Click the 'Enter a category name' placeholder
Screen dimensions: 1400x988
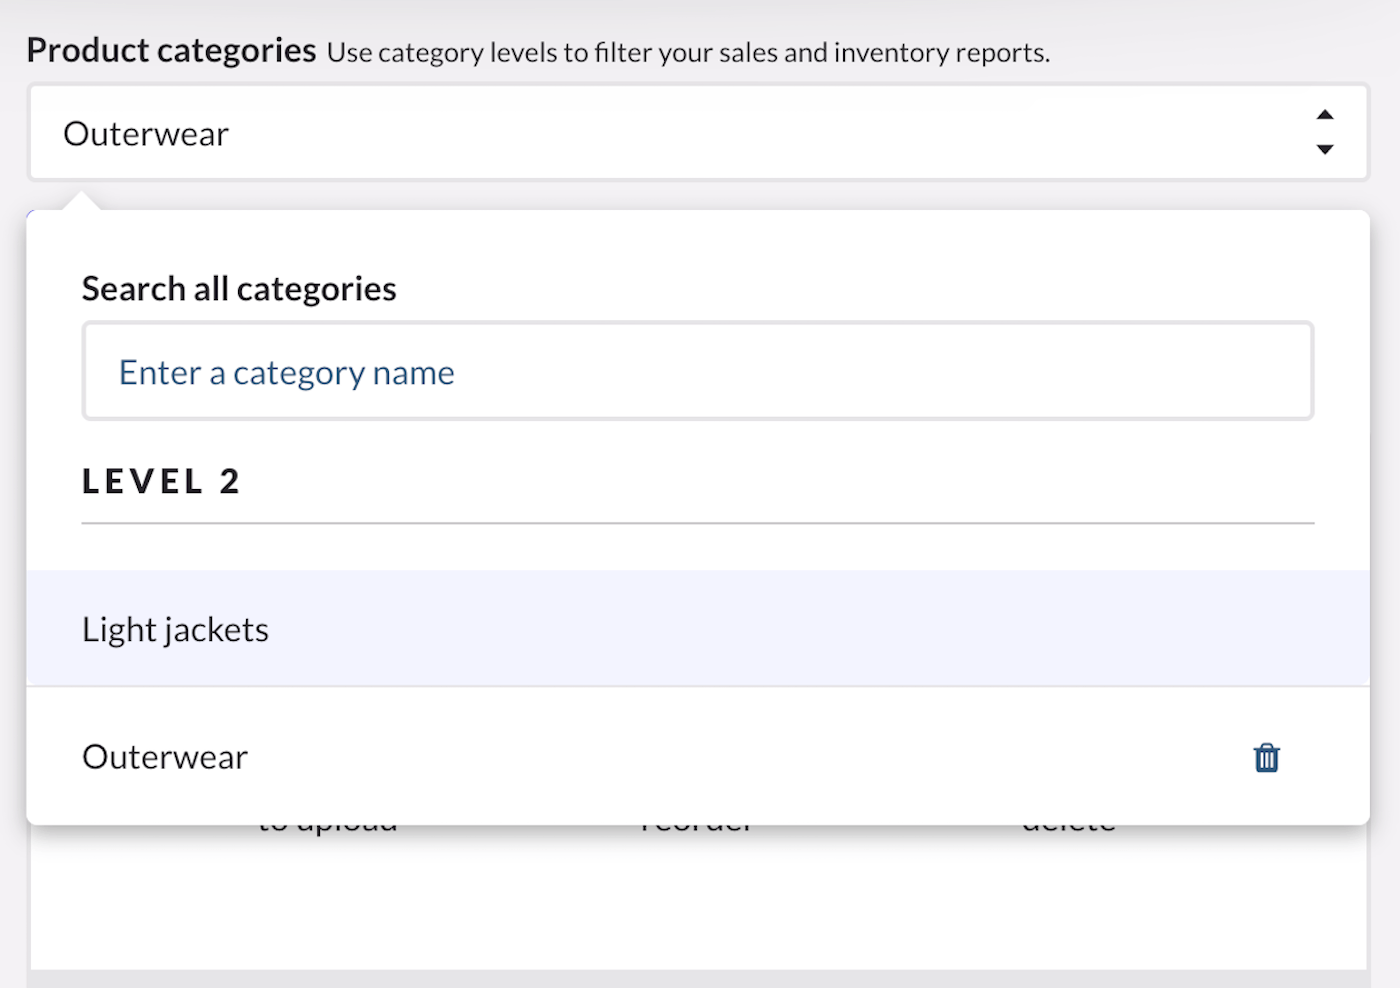287,373
